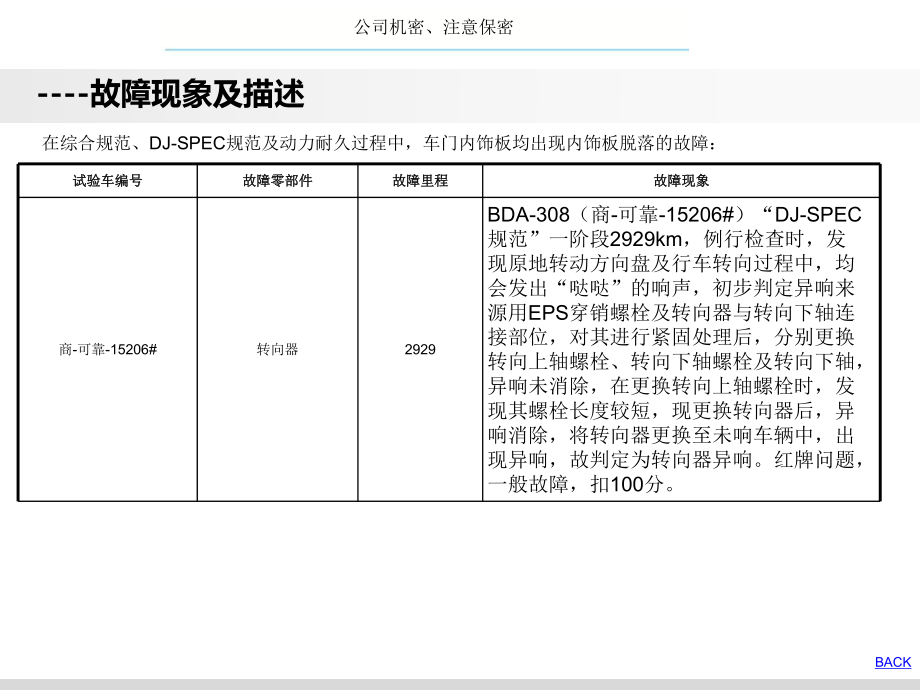This screenshot has width=920, height=690.
Task: Select the 故障零部件 column header
Action: pyautogui.click(x=279, y=180)
